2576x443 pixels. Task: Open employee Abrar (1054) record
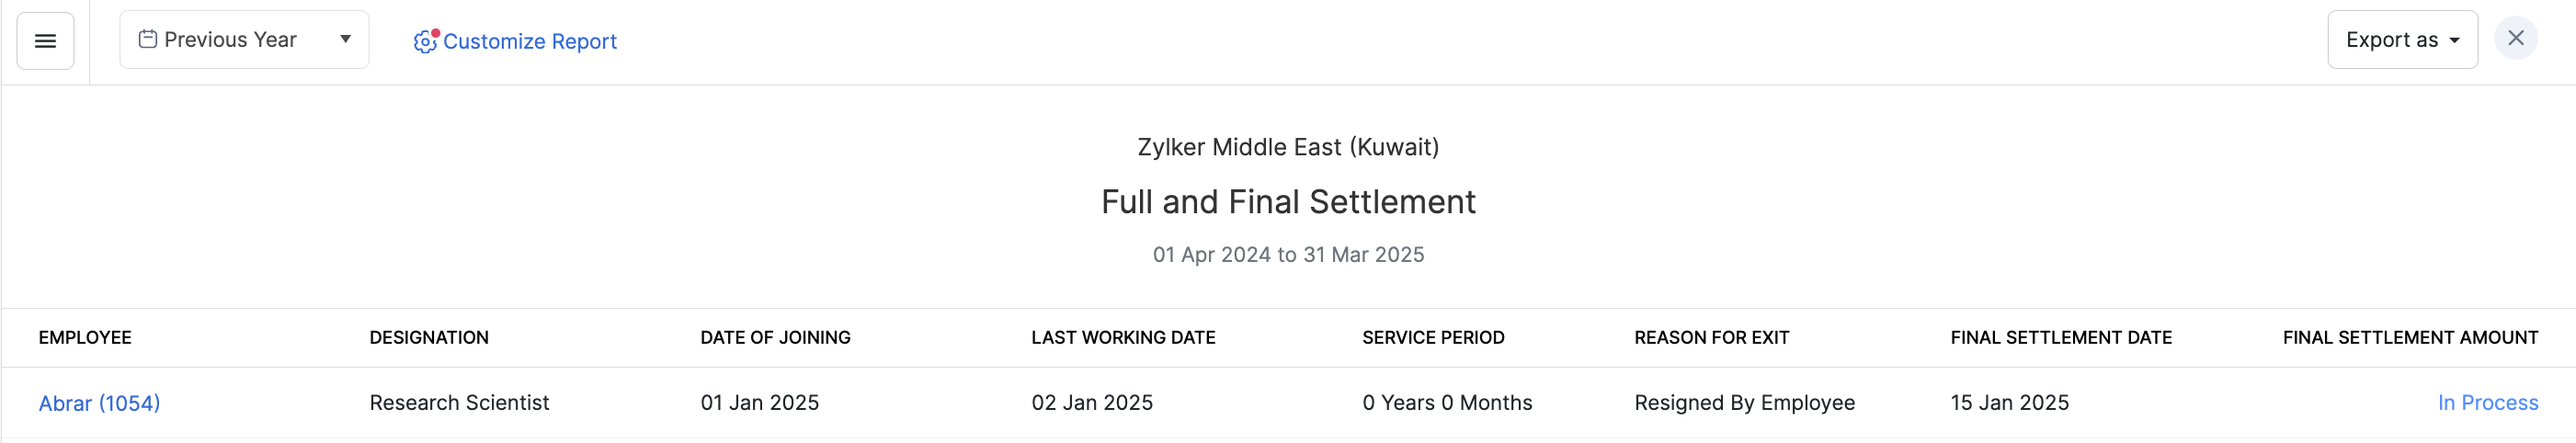[99, 403]
